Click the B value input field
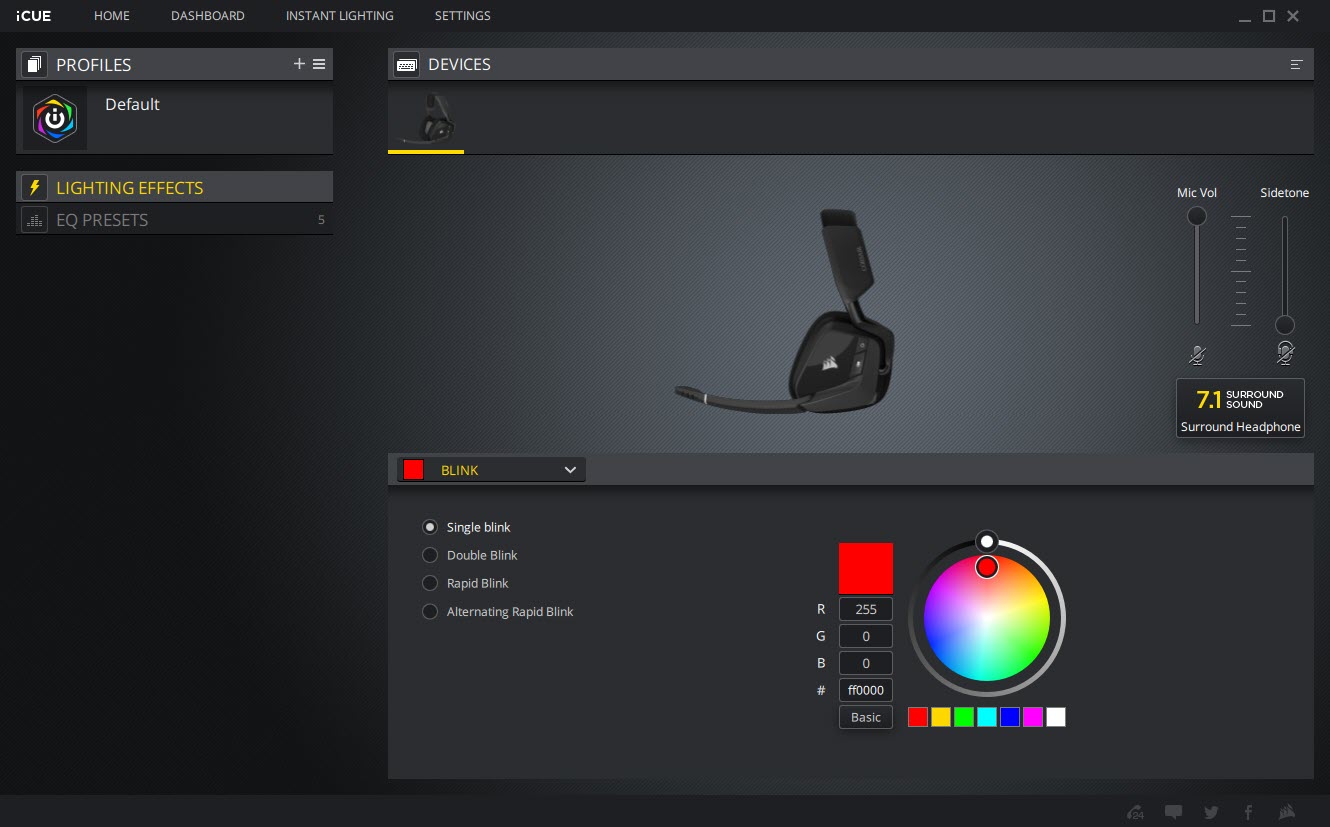The height and width of the screenshot is (827, 1330). (x=866, y=663)
